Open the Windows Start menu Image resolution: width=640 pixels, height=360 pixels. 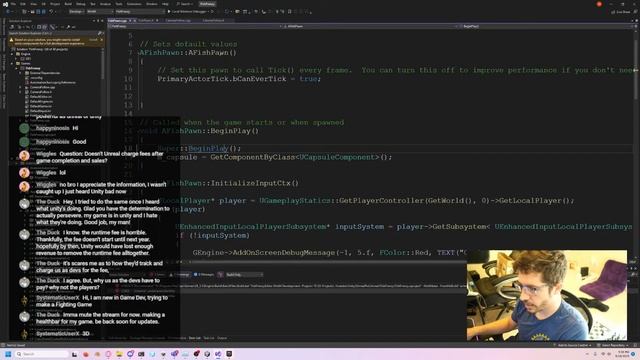click(x=8, y=354)
